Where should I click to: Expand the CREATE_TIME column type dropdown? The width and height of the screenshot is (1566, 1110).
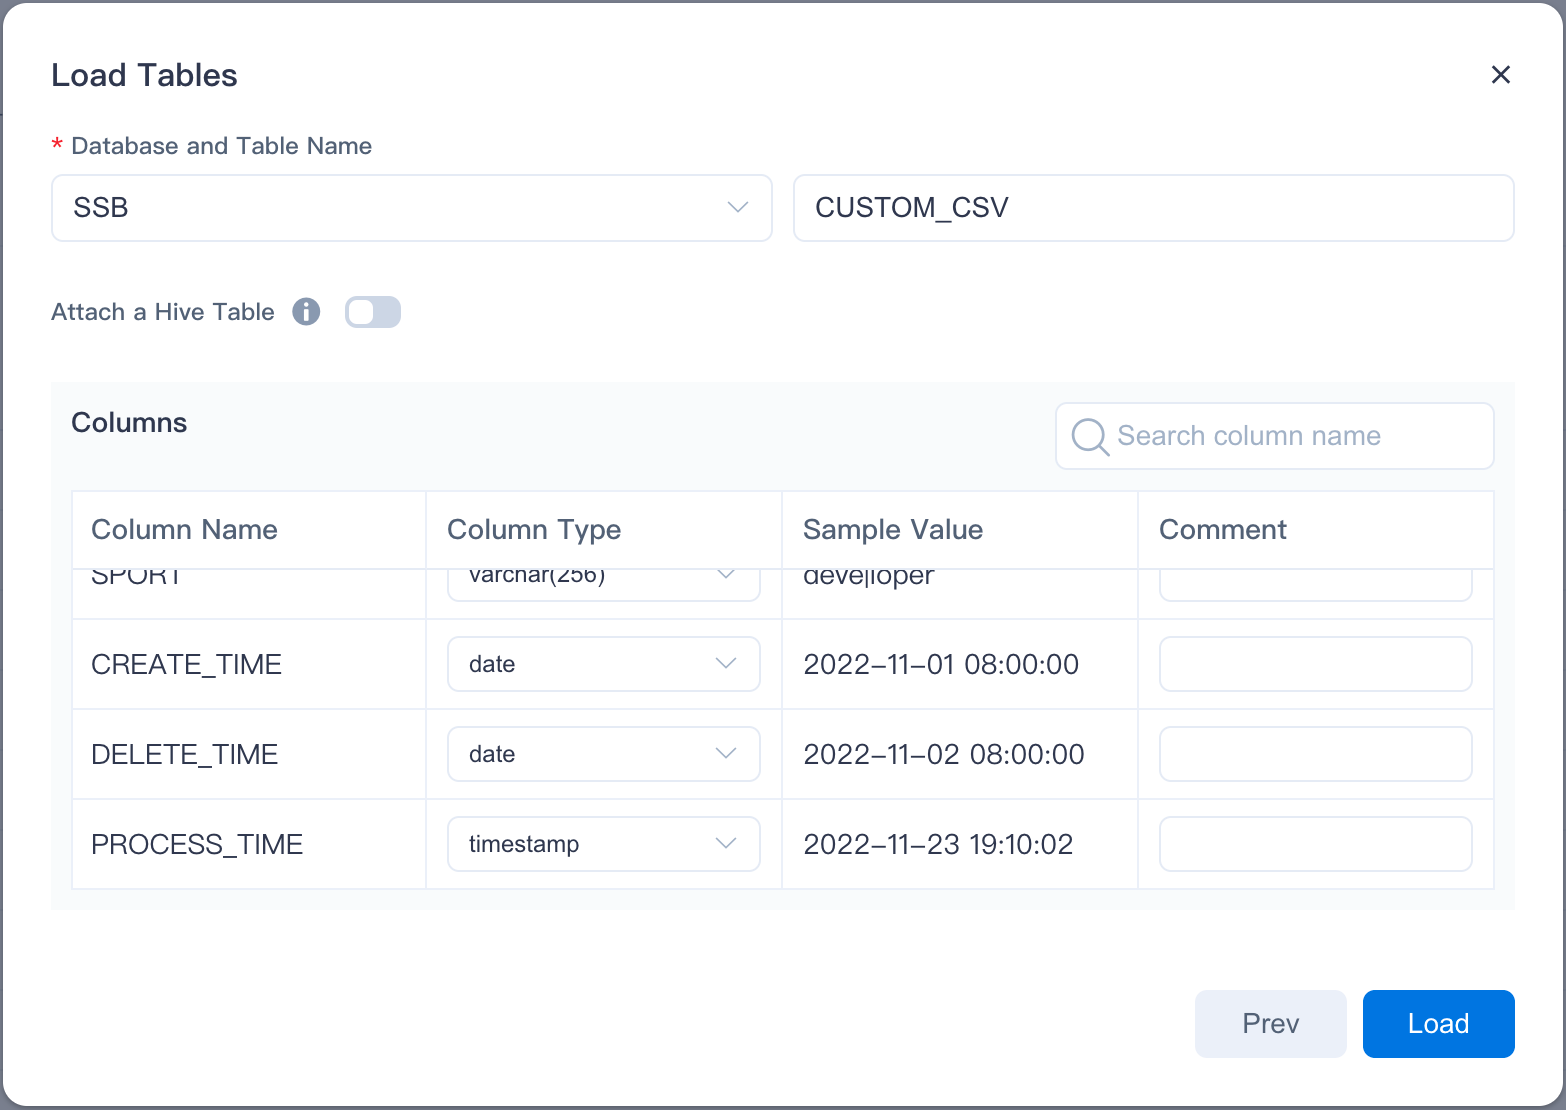603,664
